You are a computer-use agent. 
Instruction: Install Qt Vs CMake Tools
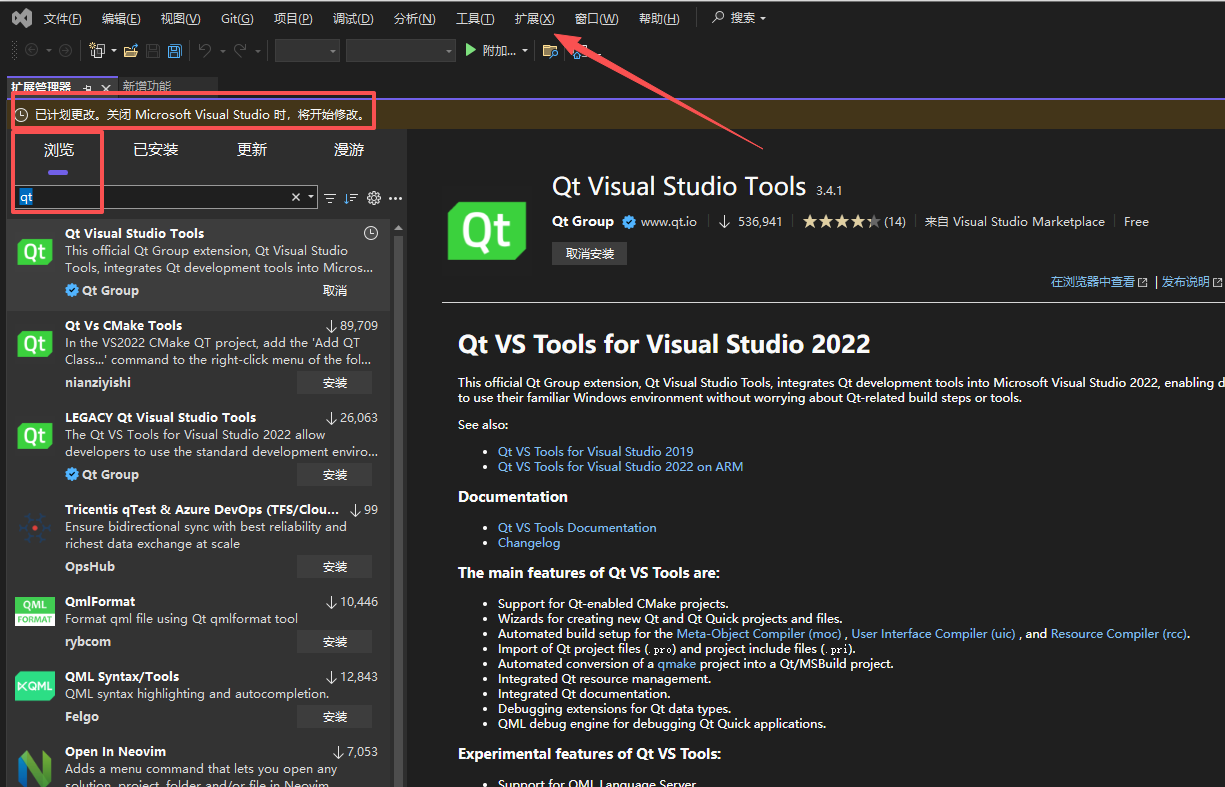(x=335, y=383)
